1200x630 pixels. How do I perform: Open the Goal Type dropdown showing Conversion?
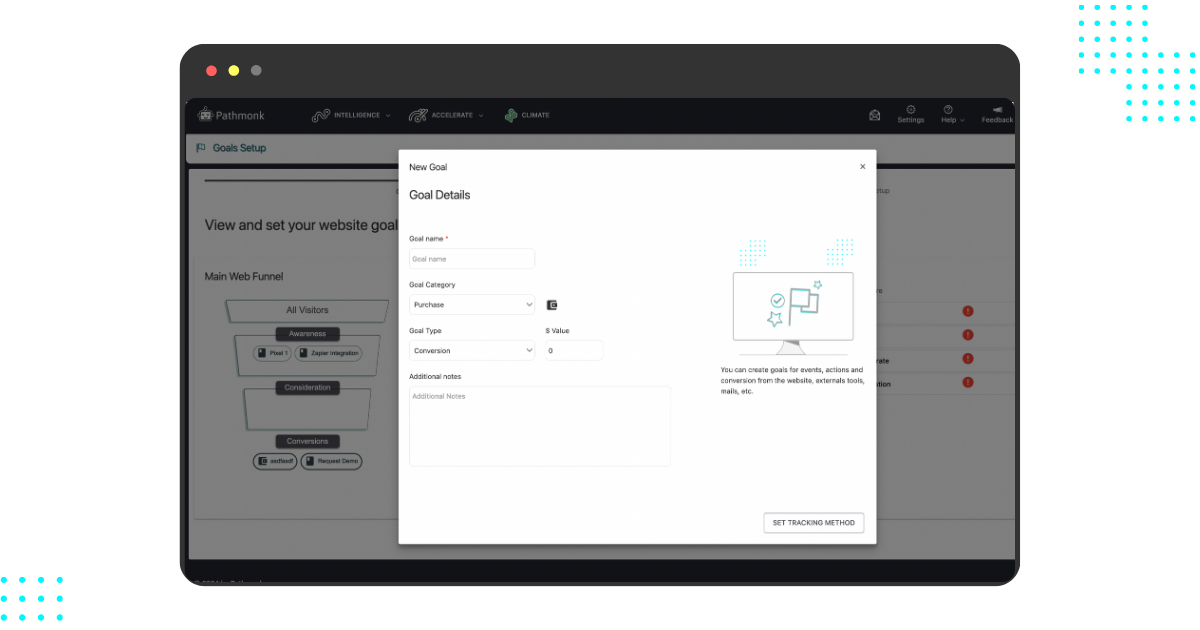(x=471, y=350)
